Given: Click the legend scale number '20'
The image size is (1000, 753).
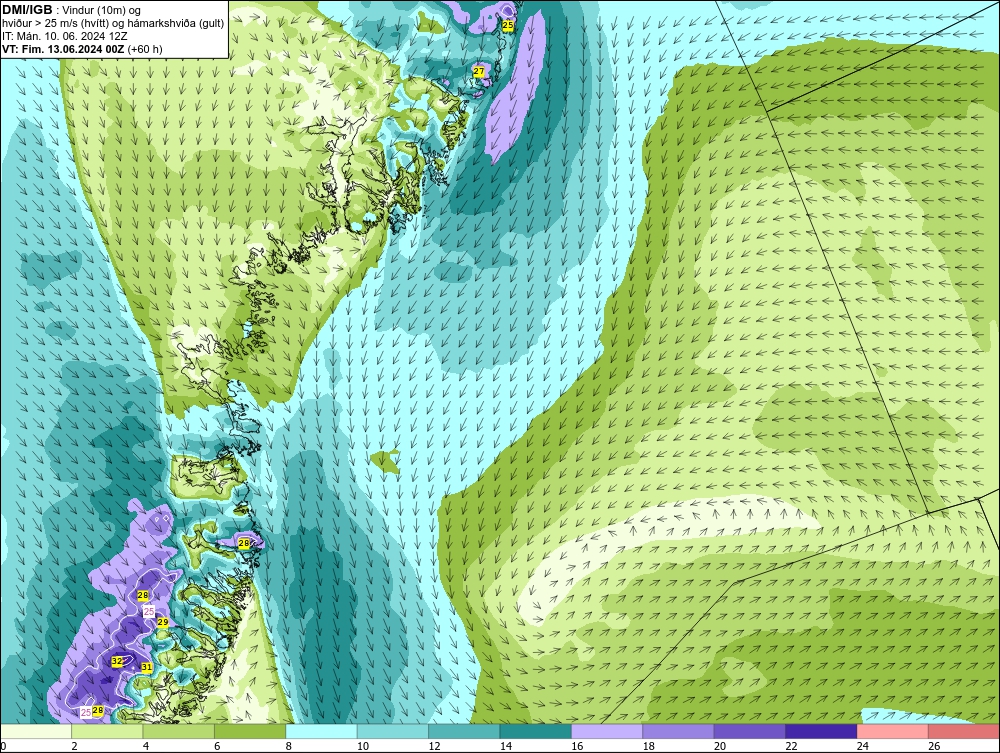Looking at the screenshot, I should point(720,746).
